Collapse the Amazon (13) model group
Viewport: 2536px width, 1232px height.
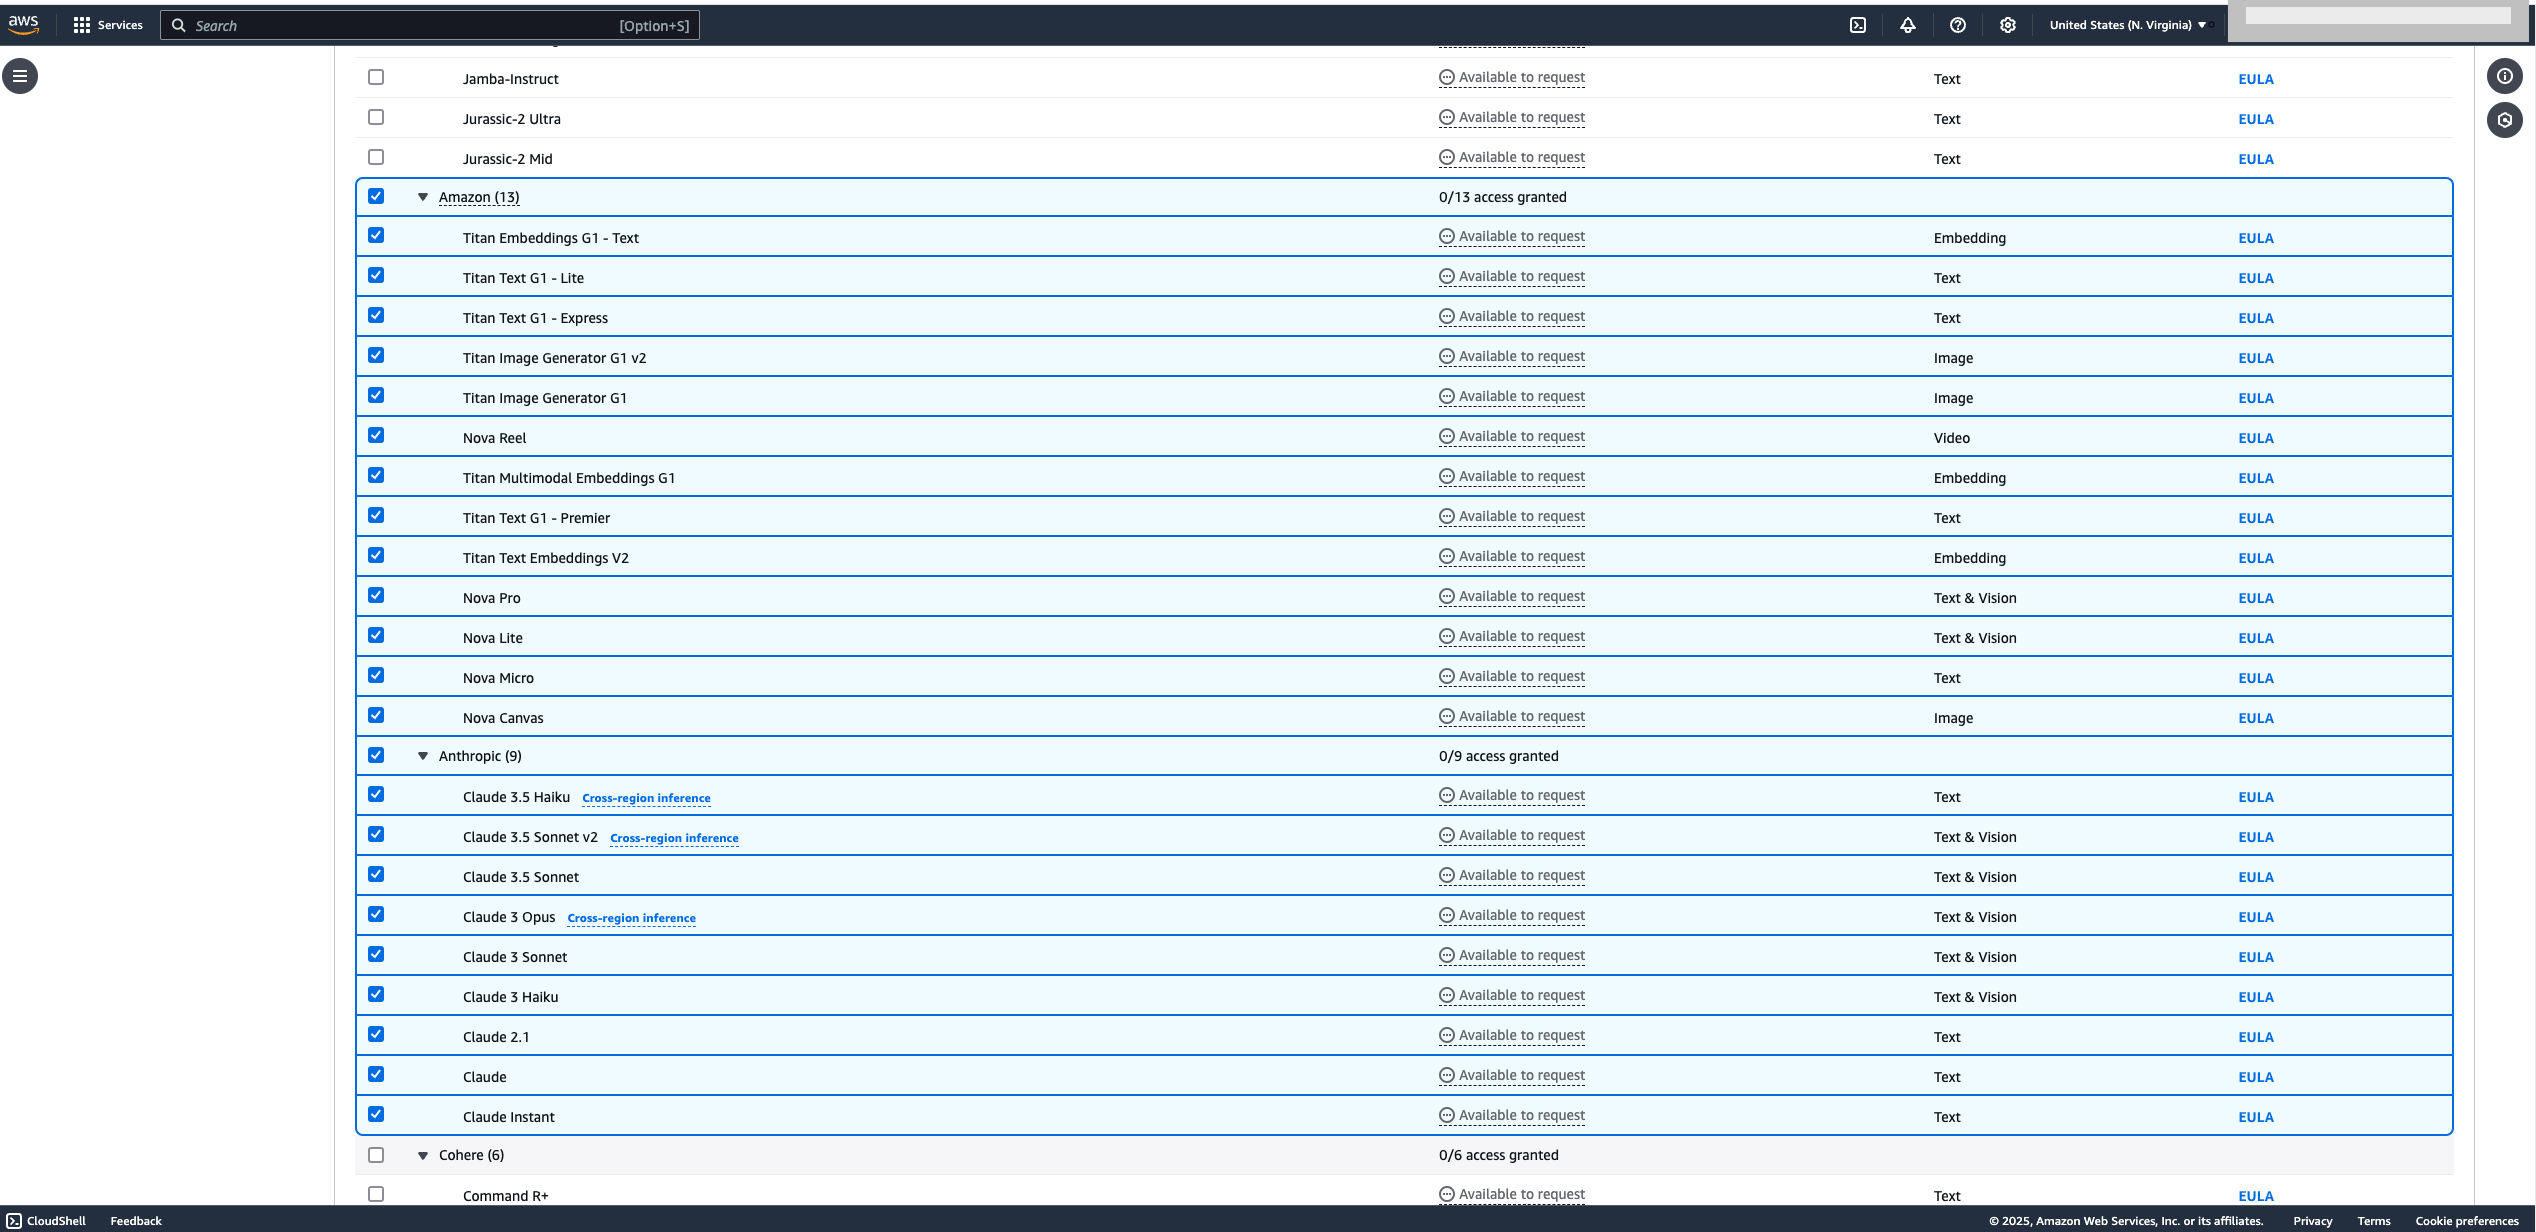(x=423, y=197)
